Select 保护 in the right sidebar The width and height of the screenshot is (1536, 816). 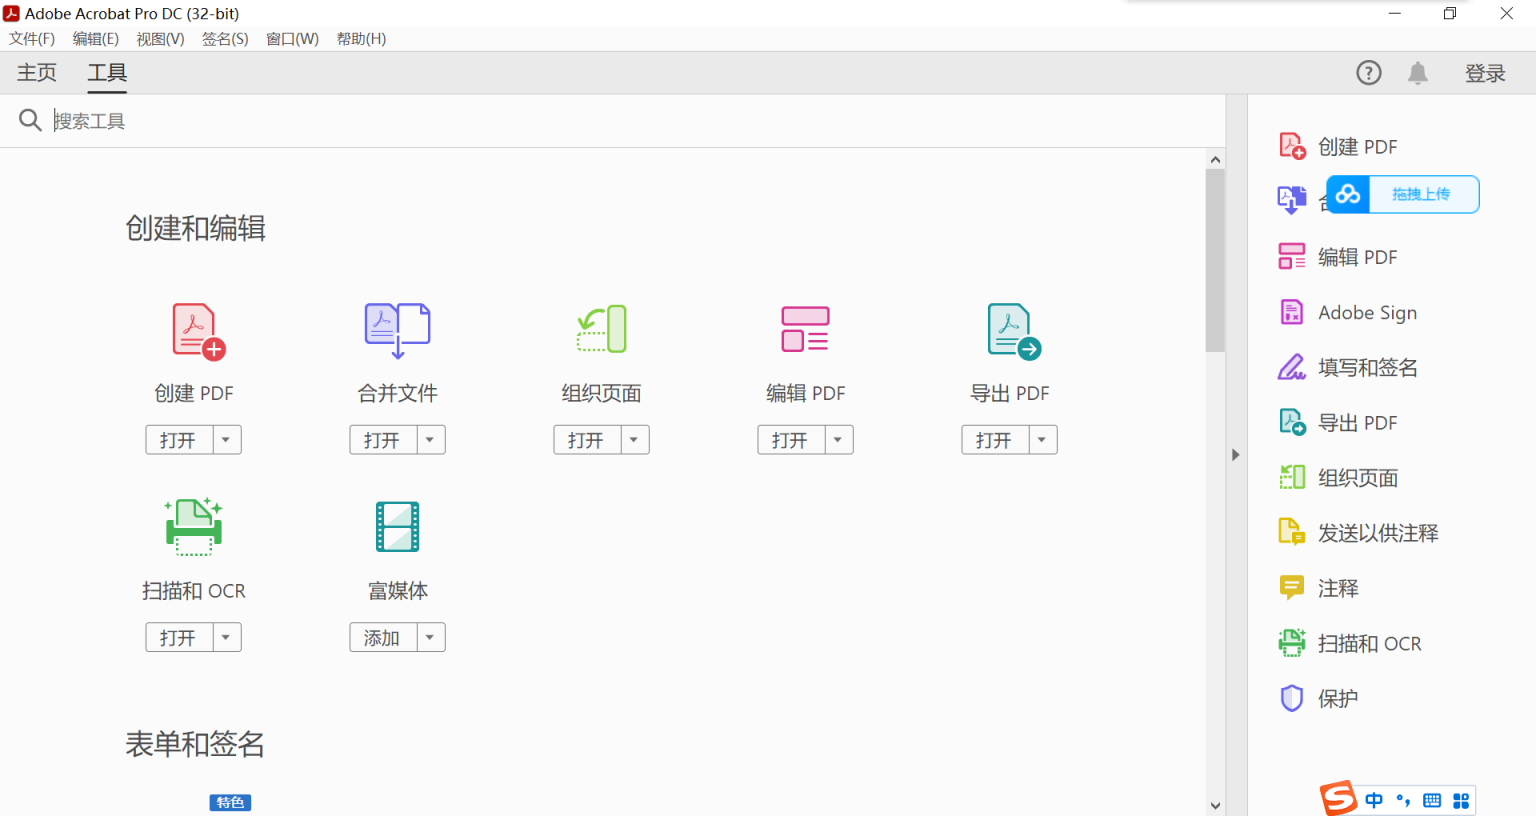(1336, 698)
